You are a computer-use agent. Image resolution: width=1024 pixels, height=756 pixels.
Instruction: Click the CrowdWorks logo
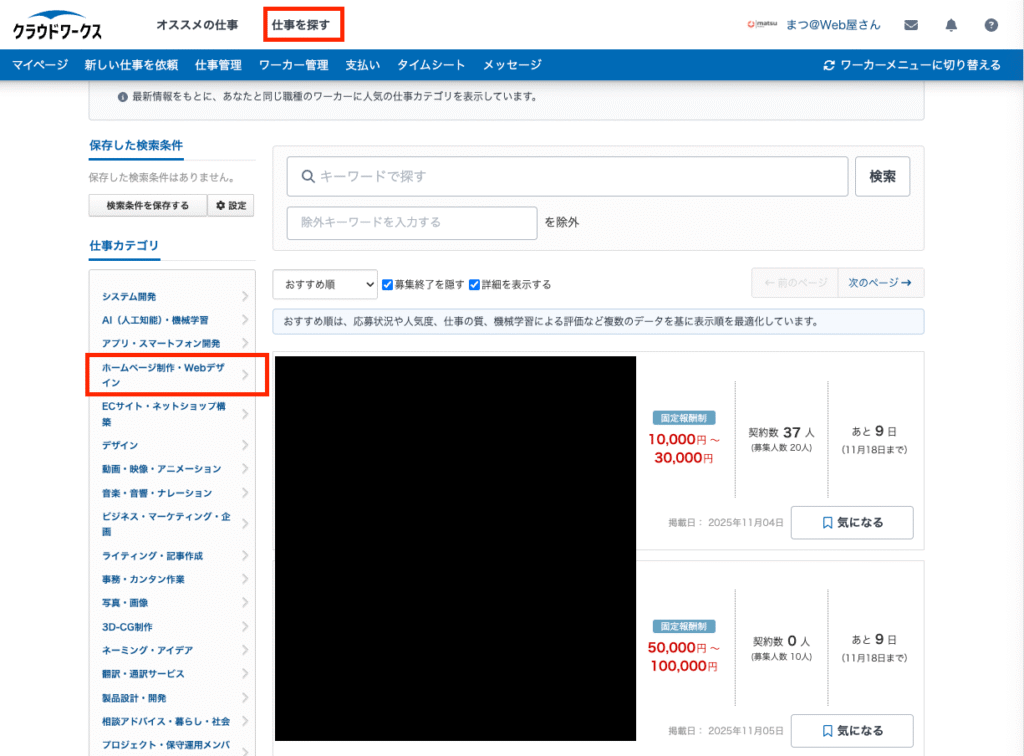click(57, 26)
